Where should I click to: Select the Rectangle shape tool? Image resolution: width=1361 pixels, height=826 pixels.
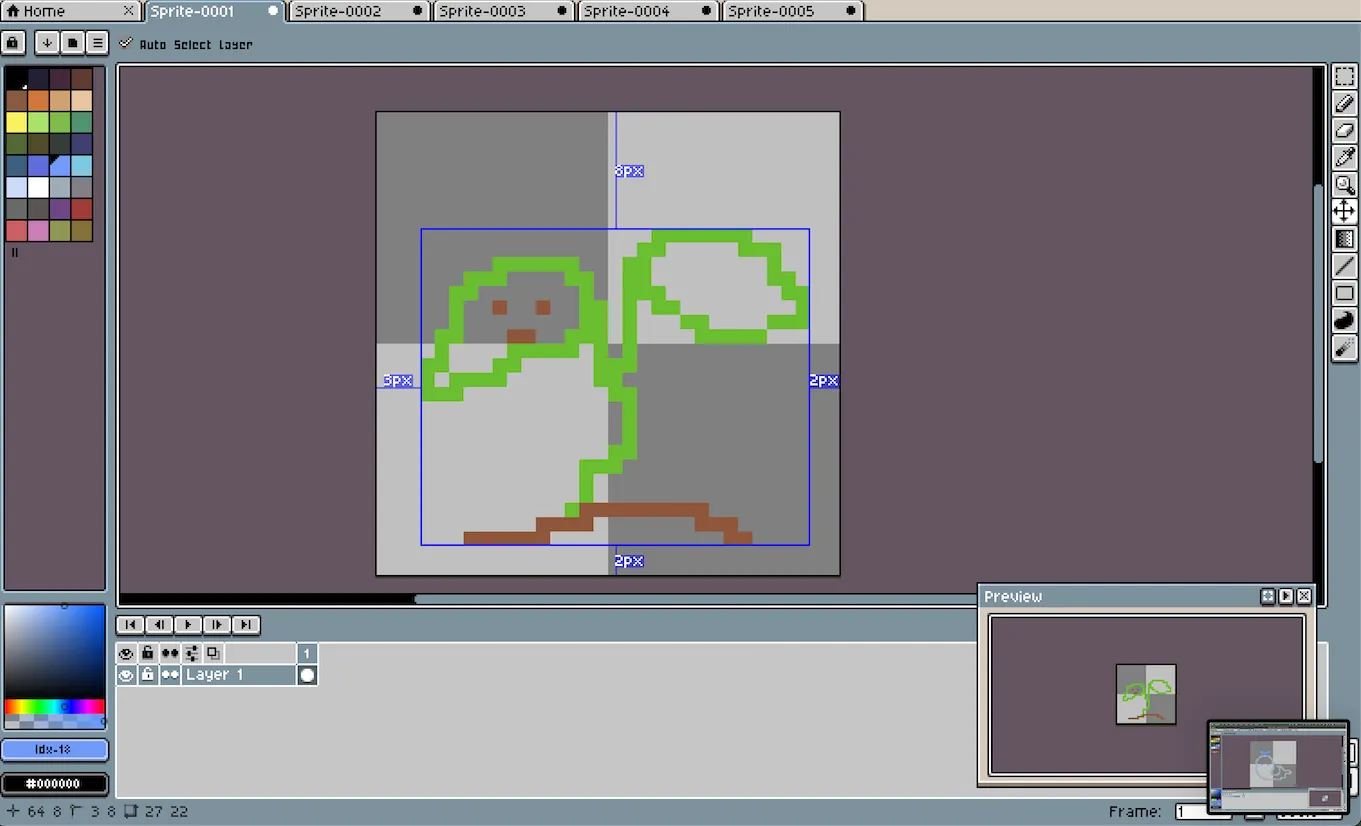coord(1345,293)
